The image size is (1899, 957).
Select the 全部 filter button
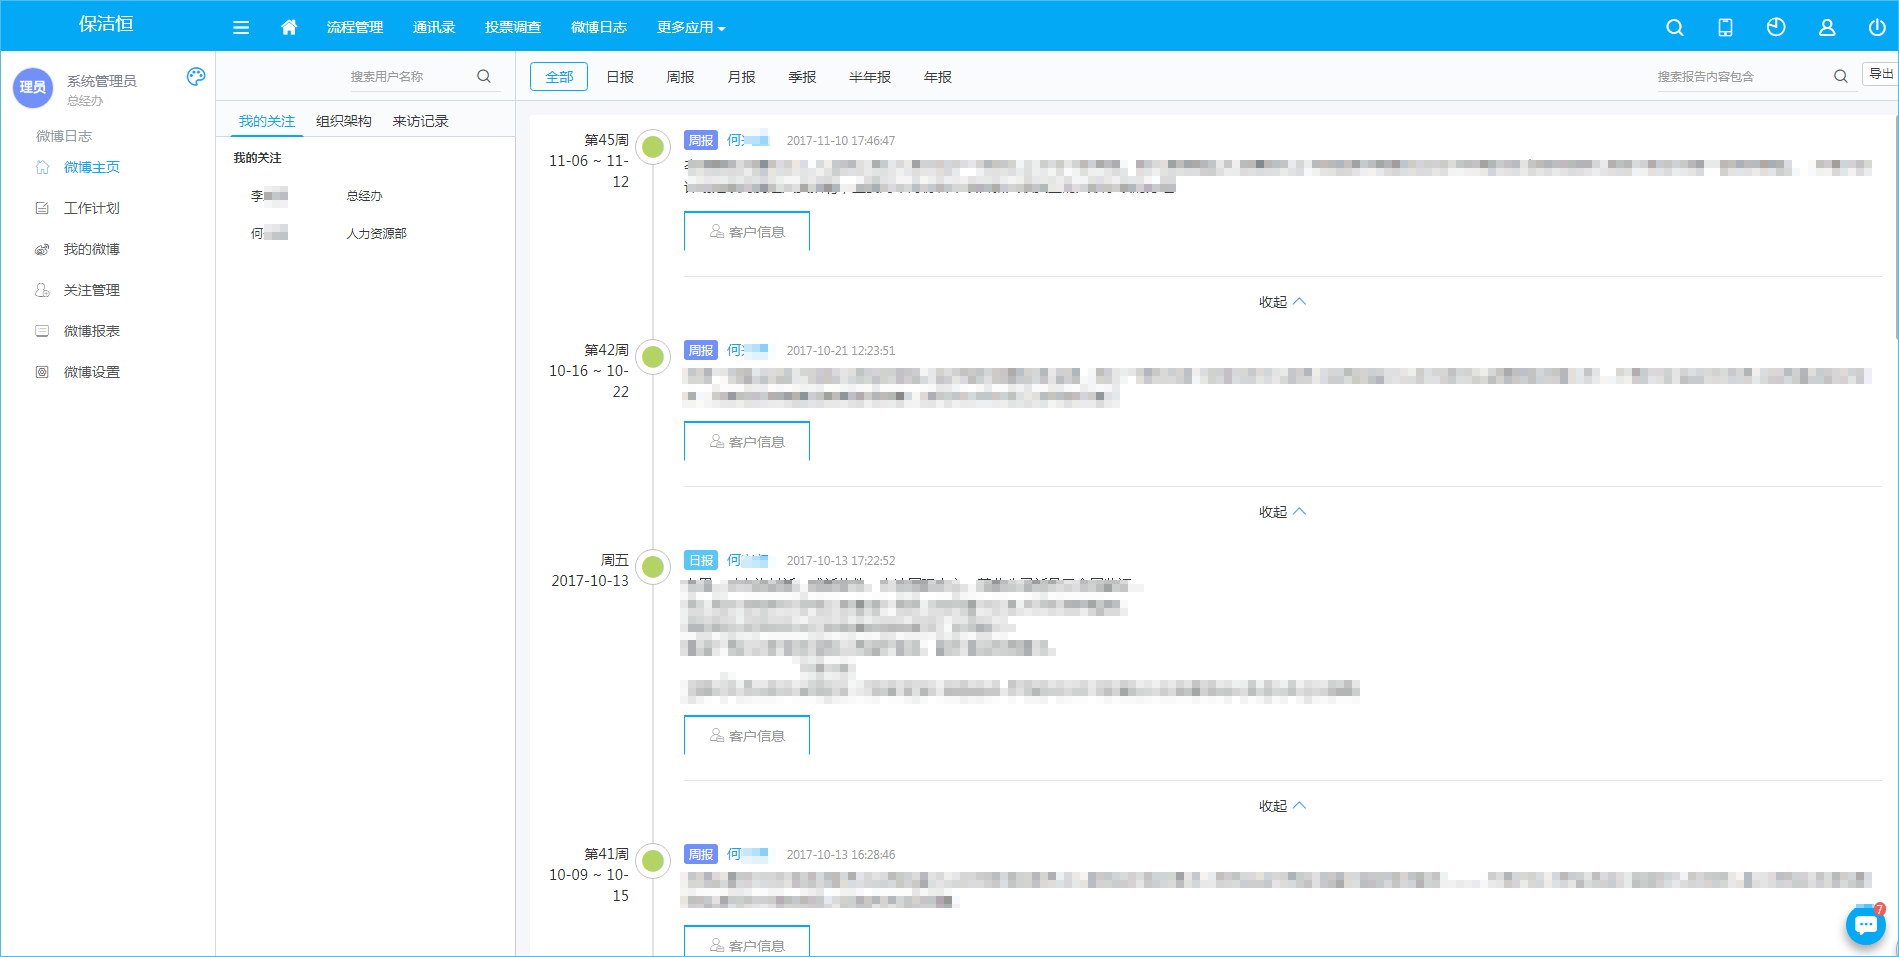coord(559,77)
